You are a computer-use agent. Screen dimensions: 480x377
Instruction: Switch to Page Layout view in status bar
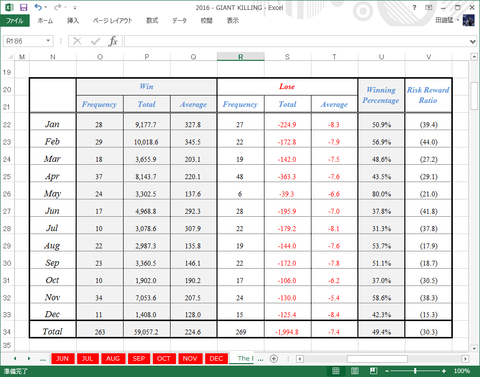355,371
